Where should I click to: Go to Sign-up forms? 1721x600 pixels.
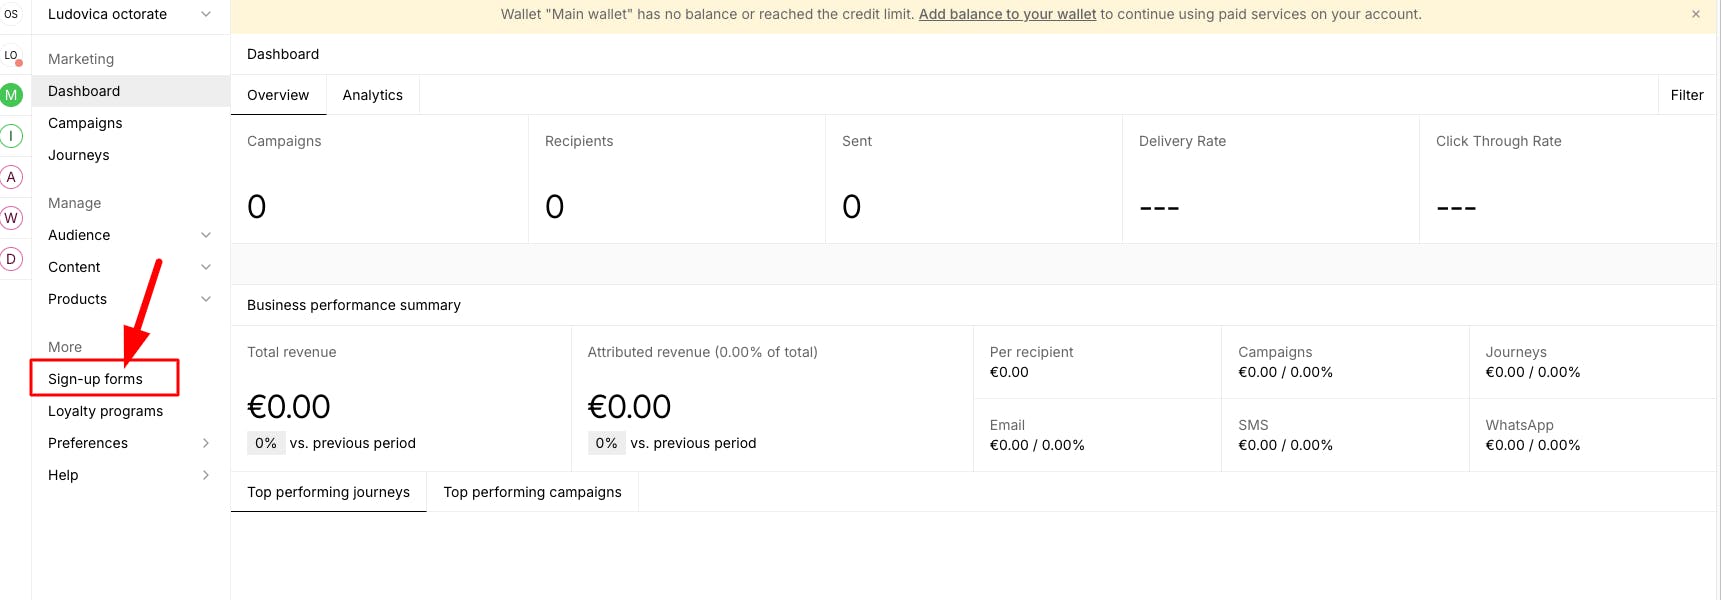(x=96, y=379)
